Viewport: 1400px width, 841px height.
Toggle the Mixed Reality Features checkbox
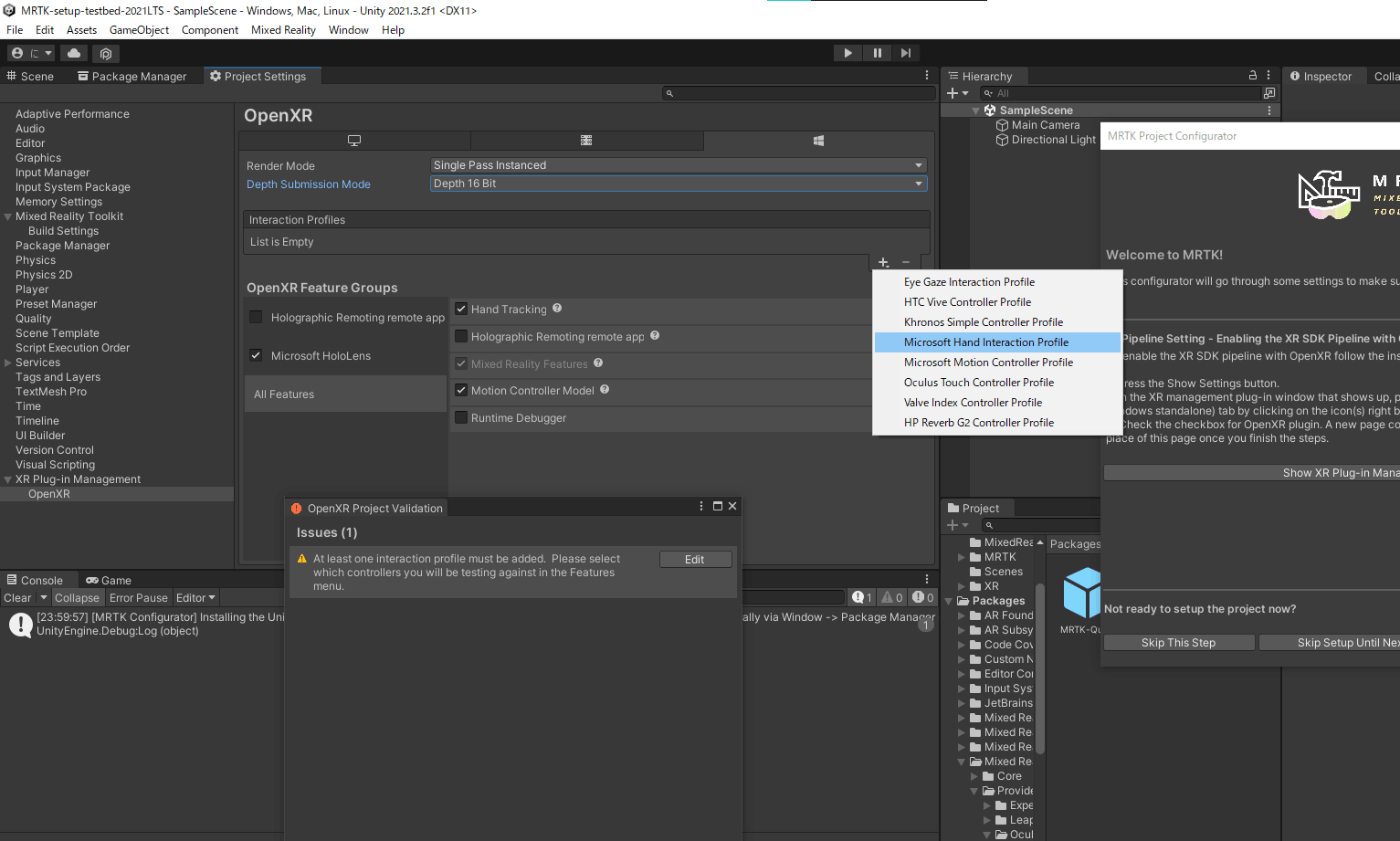(461, 364)
